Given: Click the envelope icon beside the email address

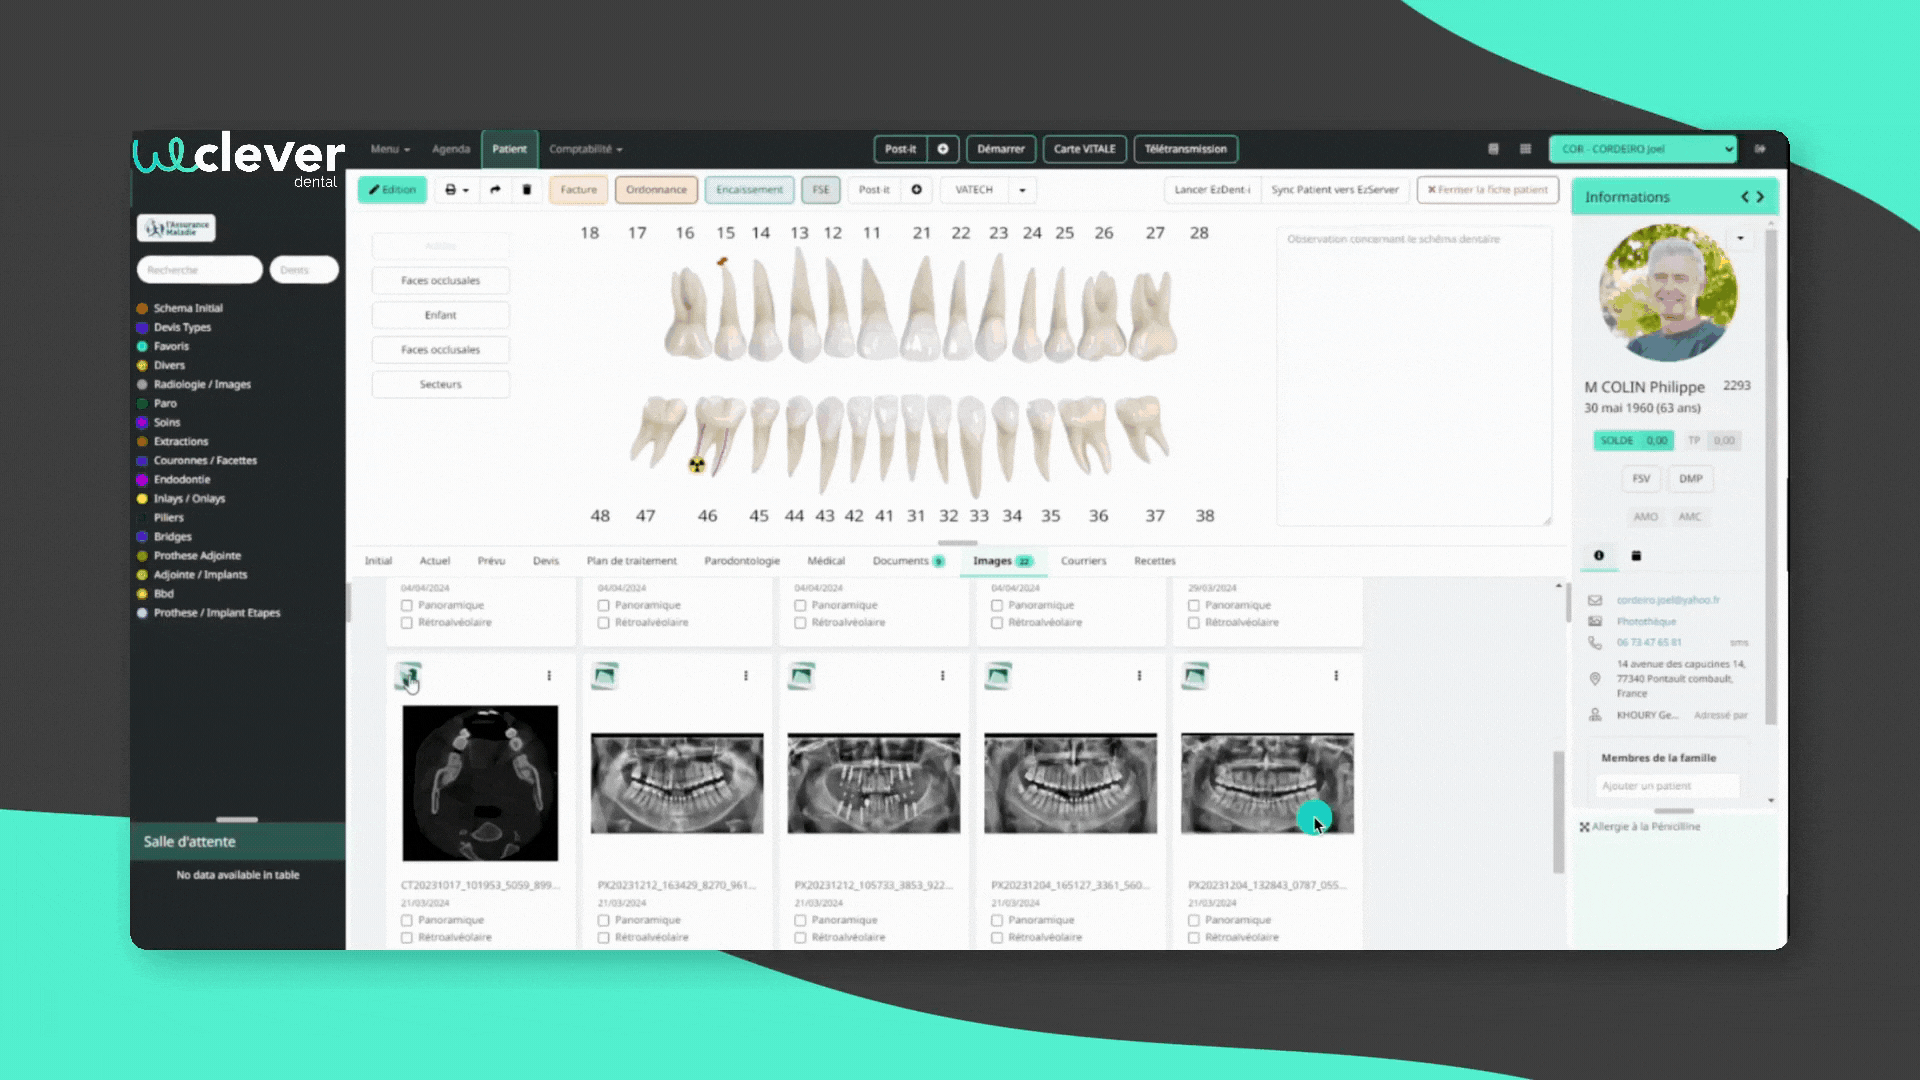Looking at the screenshot, I should (x=1595, y=601).
